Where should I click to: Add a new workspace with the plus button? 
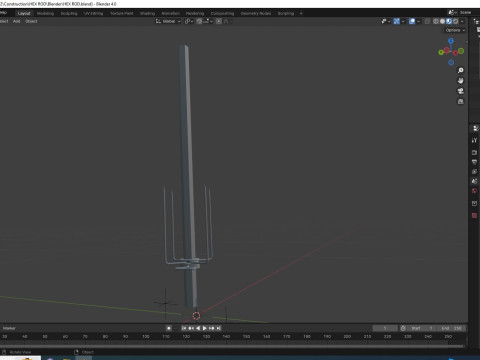(301, 13)
